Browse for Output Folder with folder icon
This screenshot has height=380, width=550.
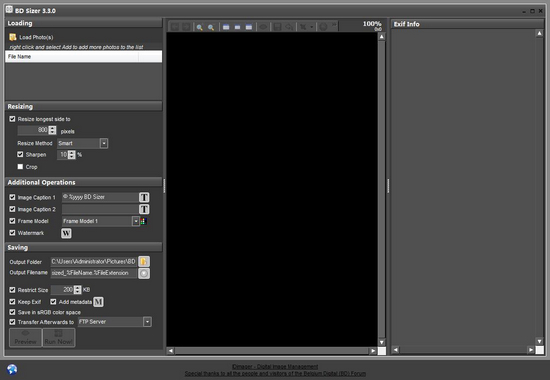144,261
